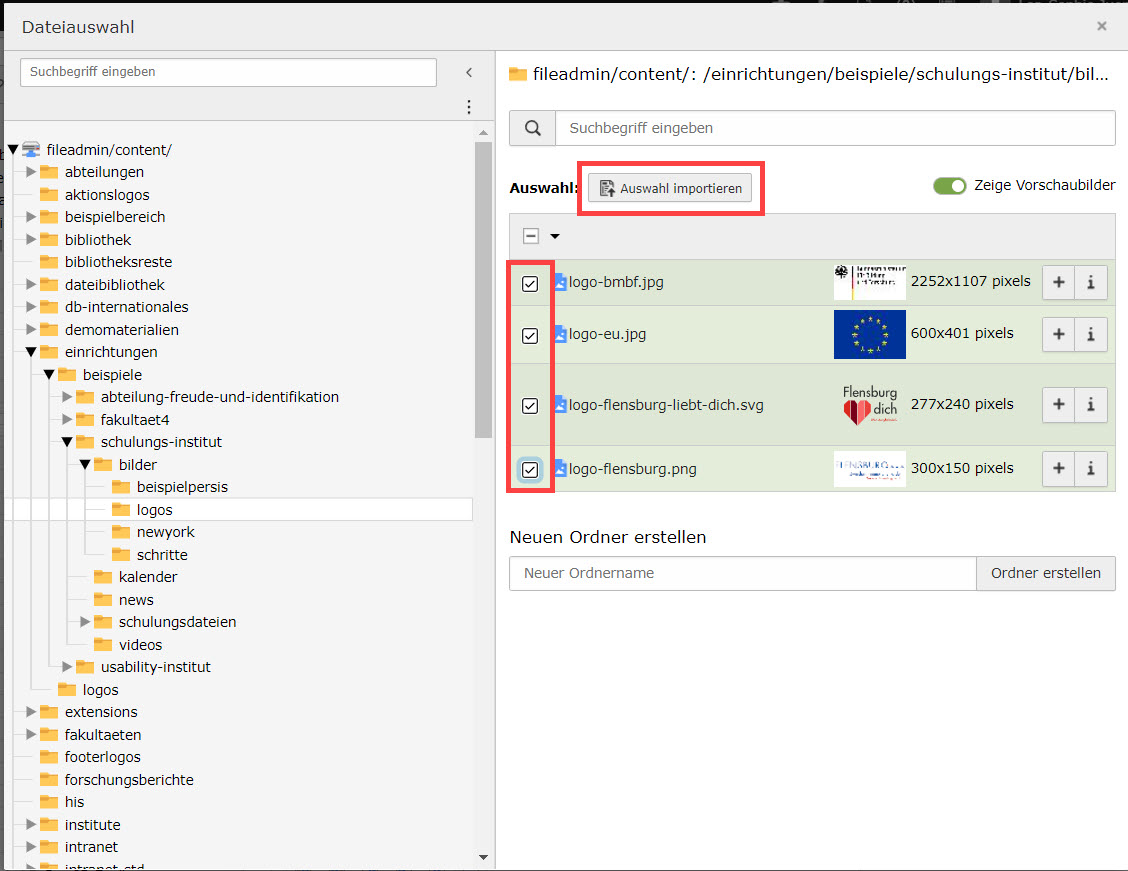Open the videos folder in tree
Image resolution: width=1128 pixels, height=871 pixels.
click(x=140, y=645)
